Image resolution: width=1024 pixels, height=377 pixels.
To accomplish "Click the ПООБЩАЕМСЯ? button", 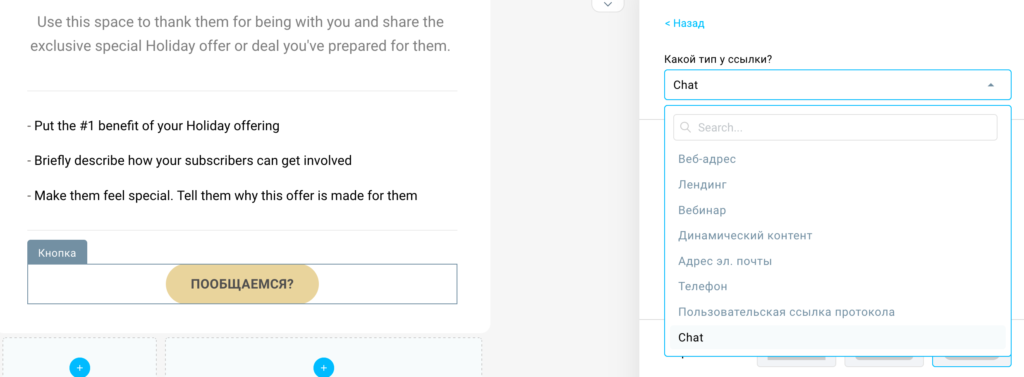I will pos(242,284).
